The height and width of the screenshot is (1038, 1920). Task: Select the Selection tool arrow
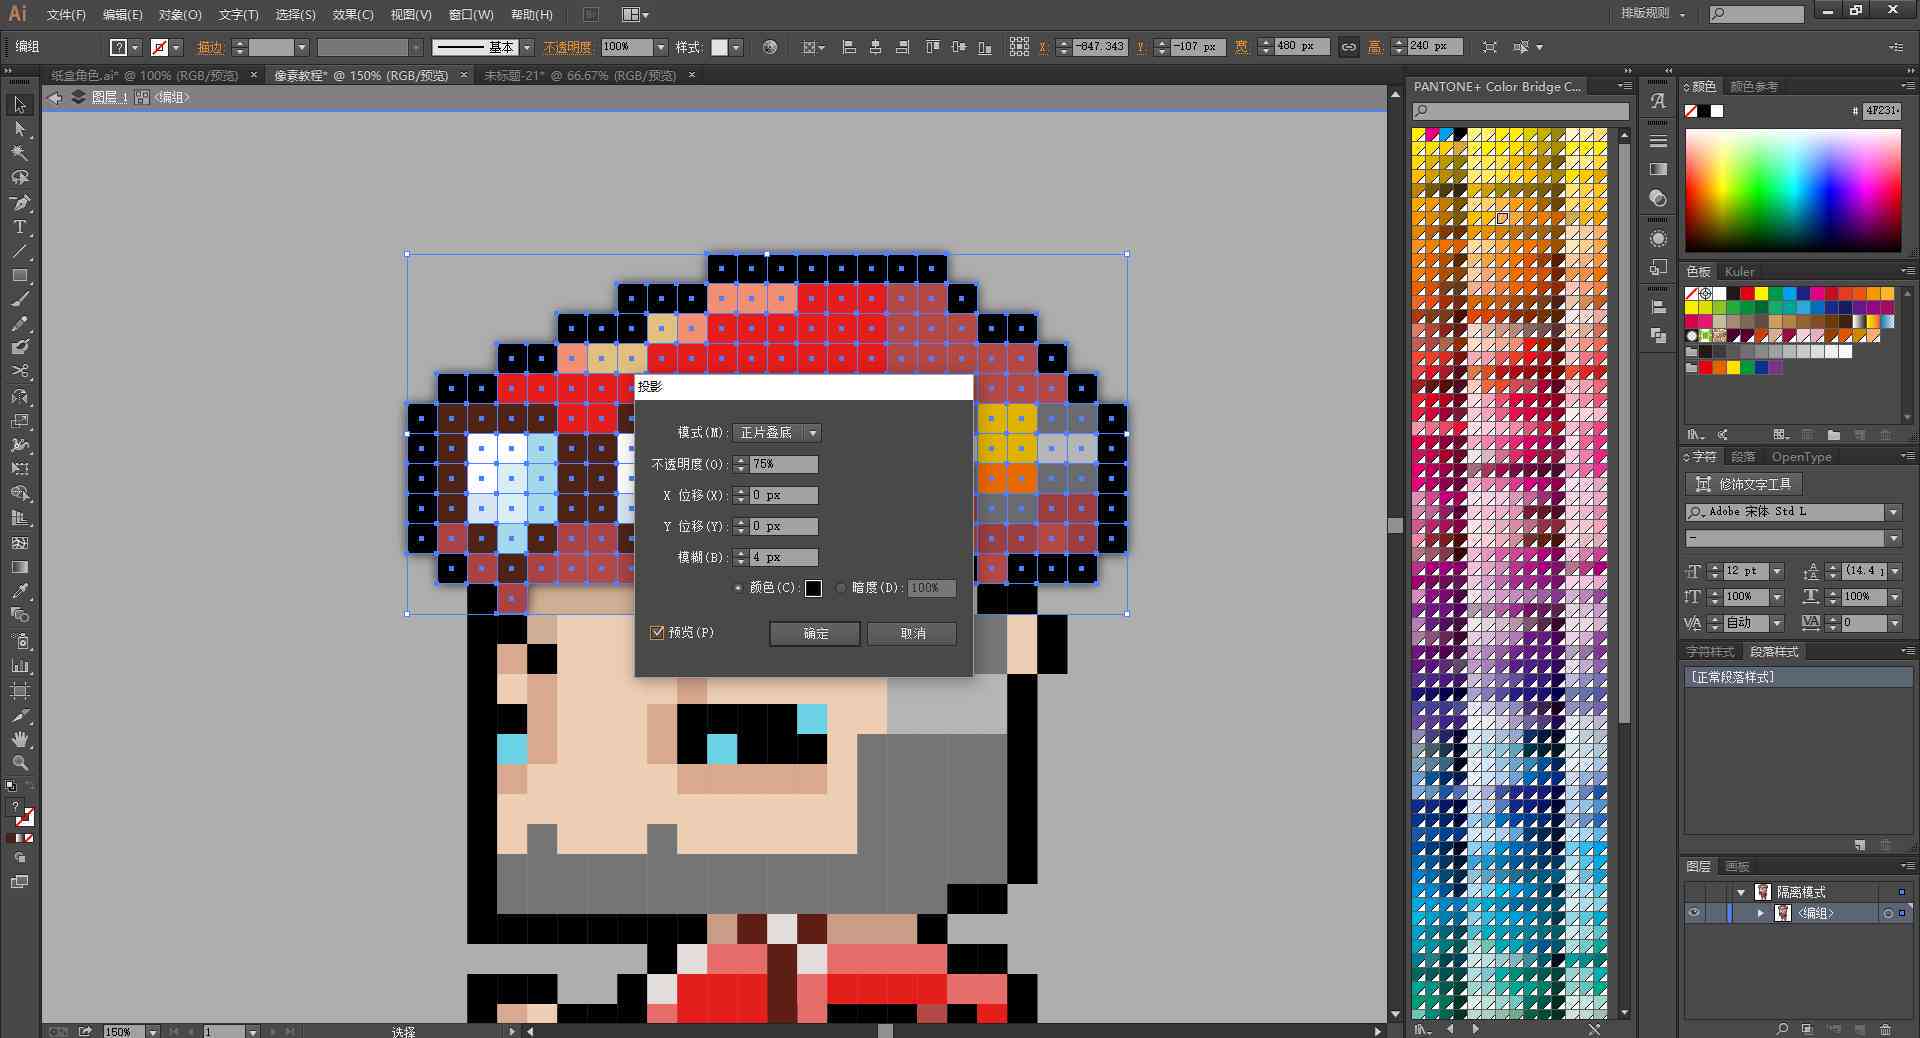[20, 105]
